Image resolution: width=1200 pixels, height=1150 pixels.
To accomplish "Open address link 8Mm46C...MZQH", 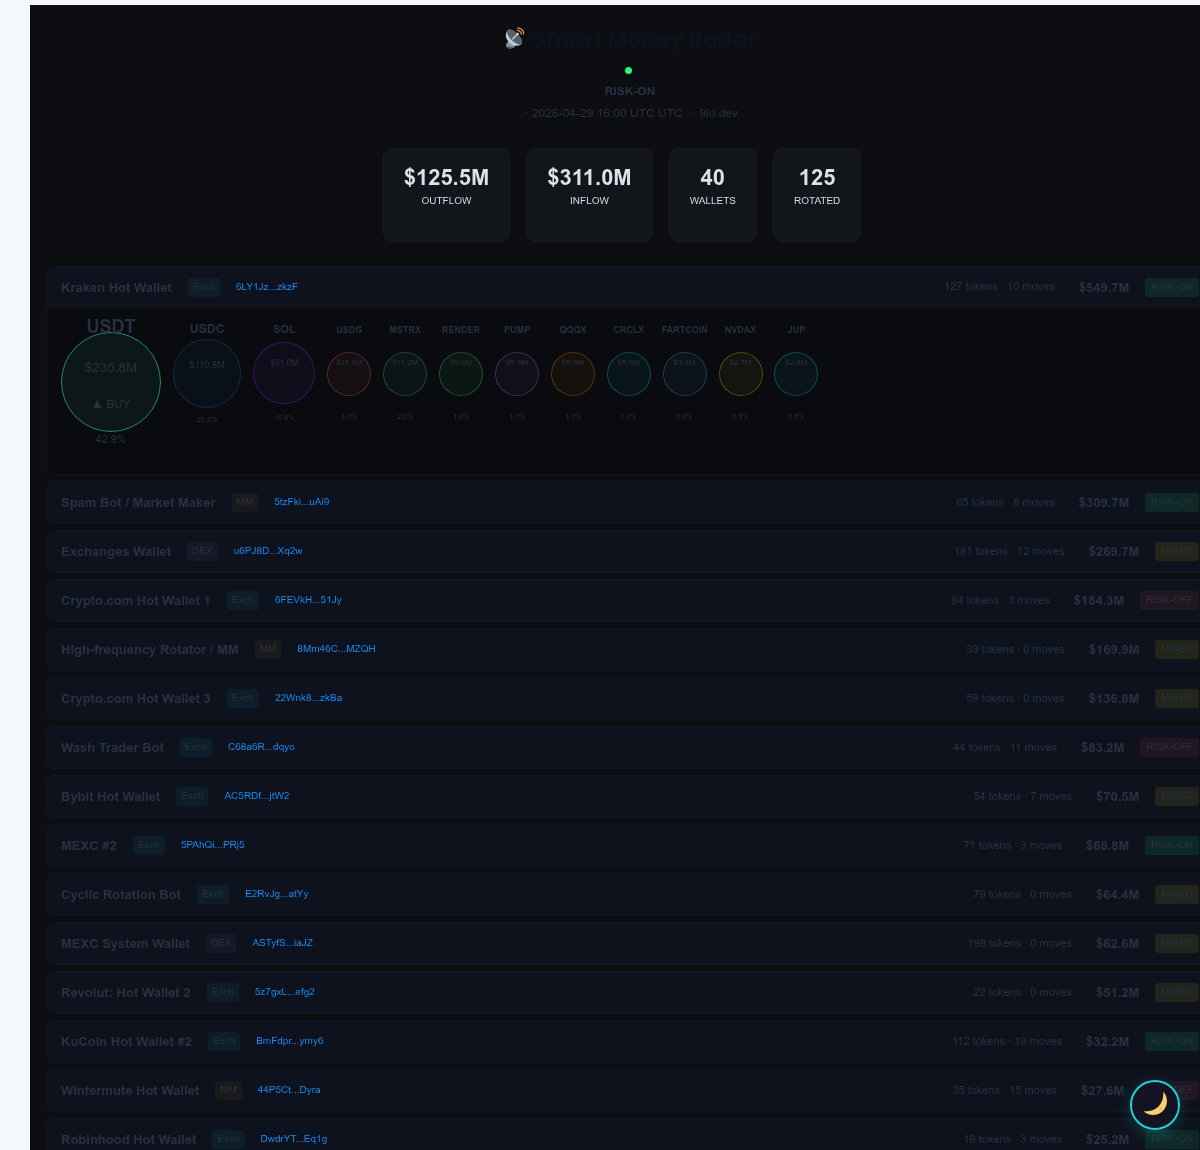I will click(336, 649).
